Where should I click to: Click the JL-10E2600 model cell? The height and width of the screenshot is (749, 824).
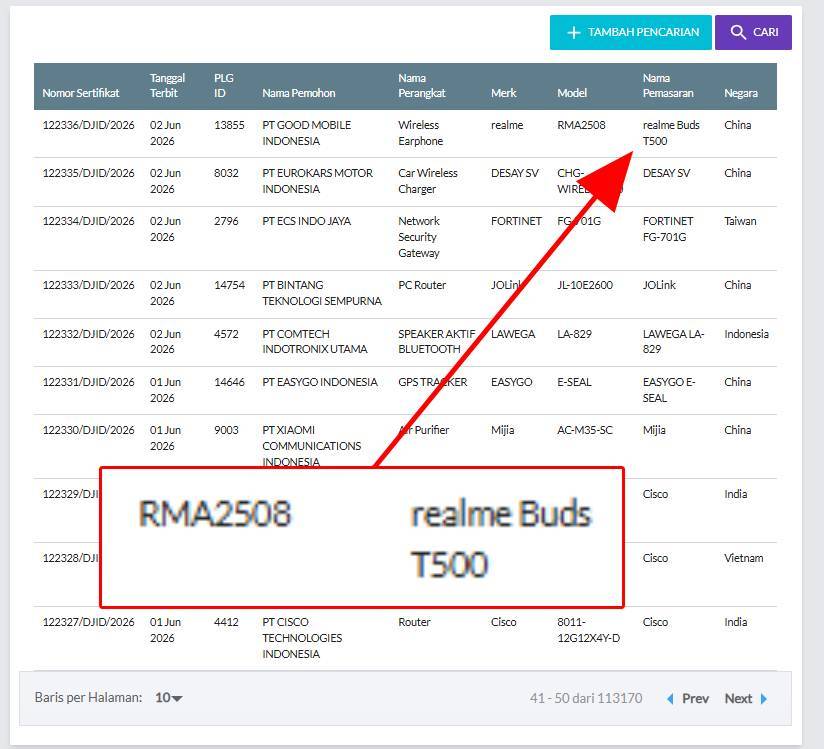(x=585, y=285)
